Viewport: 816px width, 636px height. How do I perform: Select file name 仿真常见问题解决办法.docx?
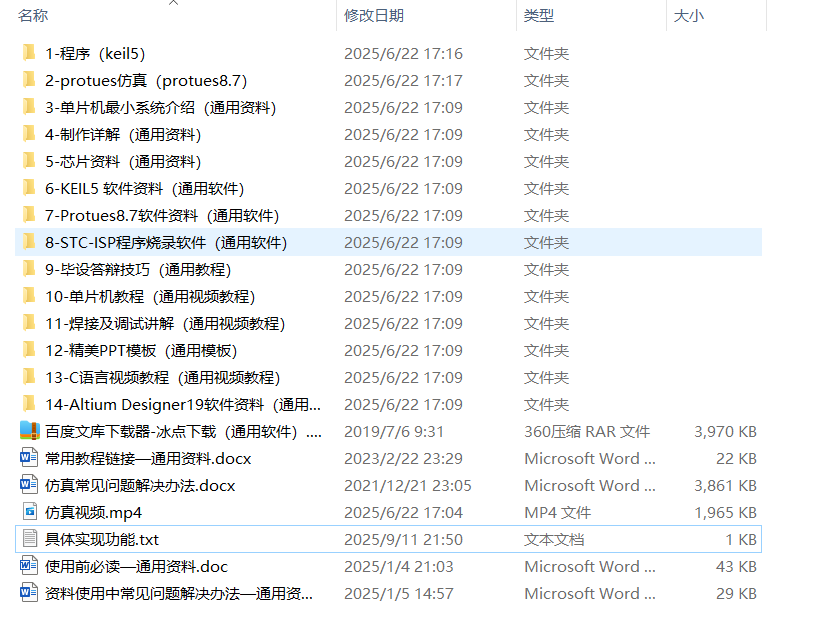(141, 486)
